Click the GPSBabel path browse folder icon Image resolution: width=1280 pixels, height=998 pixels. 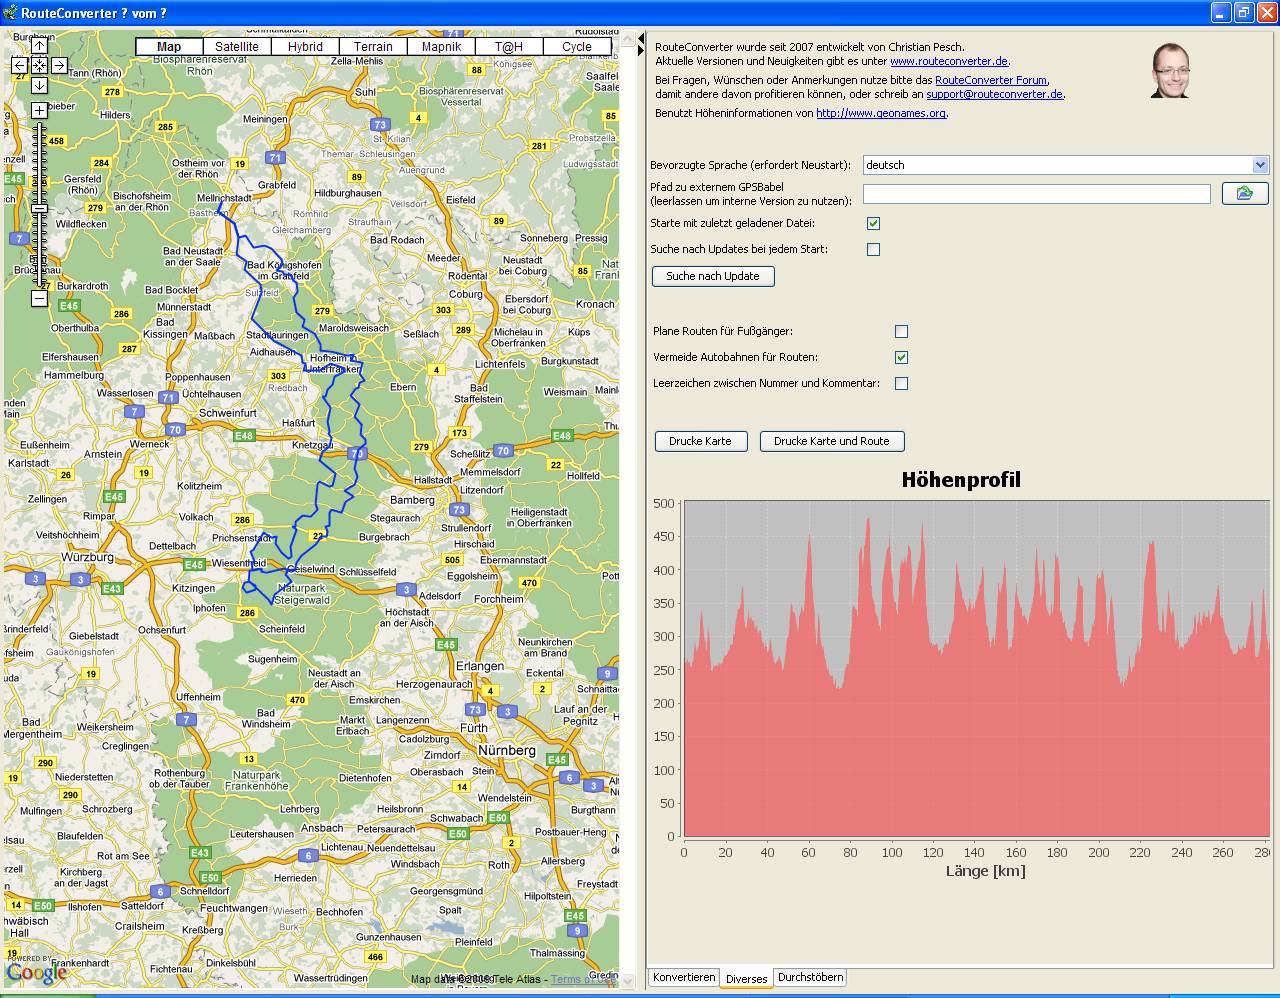coord(1245,193)
